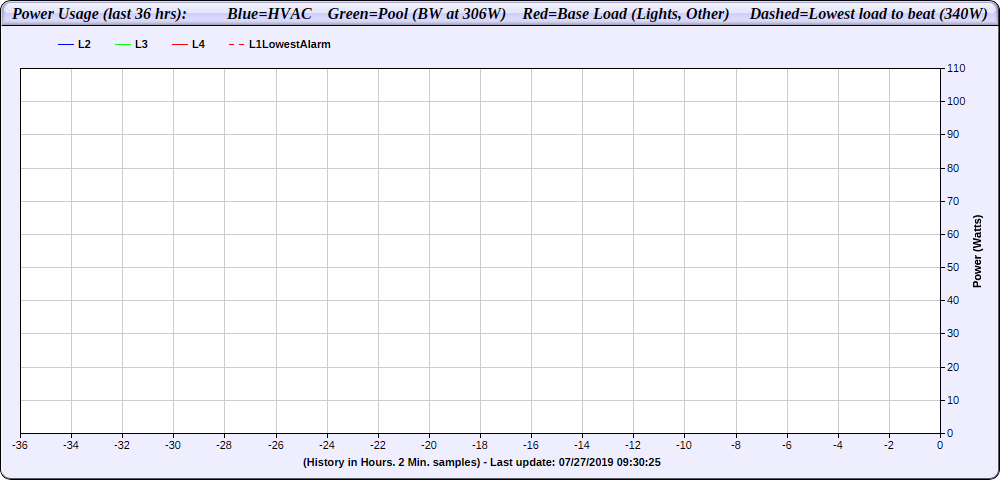Screen dimensions: 1000x480
Task: Click the -14 hour axis label
Action: pyautogui.click(x=582, y=445)
